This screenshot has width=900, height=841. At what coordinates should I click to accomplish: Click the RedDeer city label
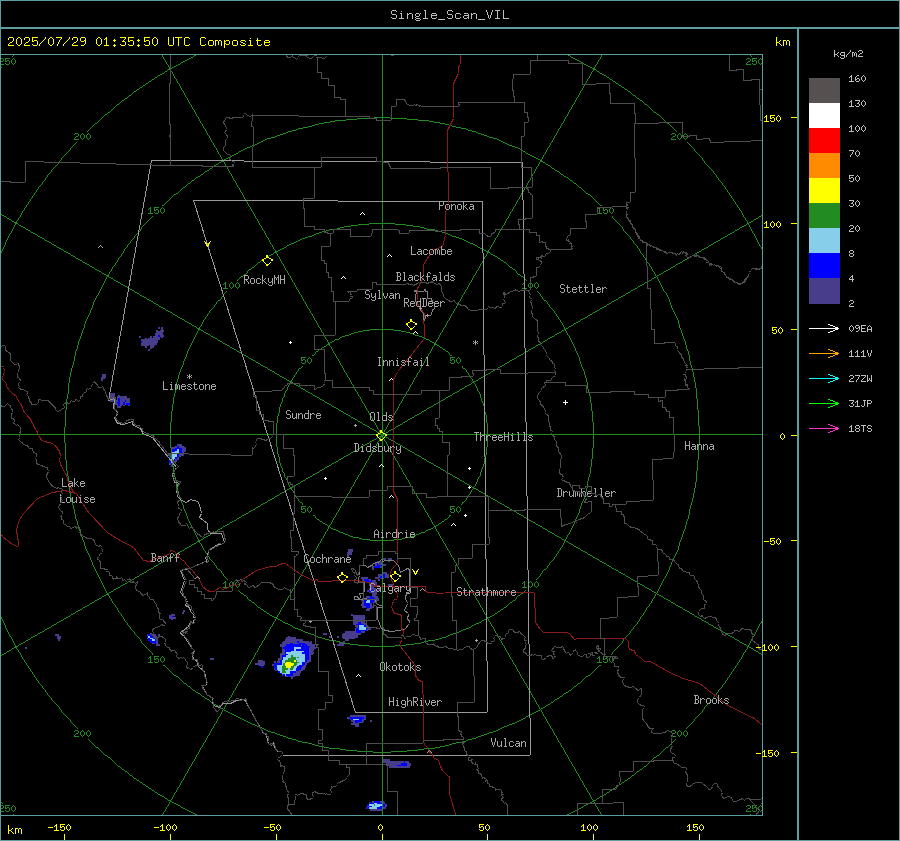(x=424, y=303)
